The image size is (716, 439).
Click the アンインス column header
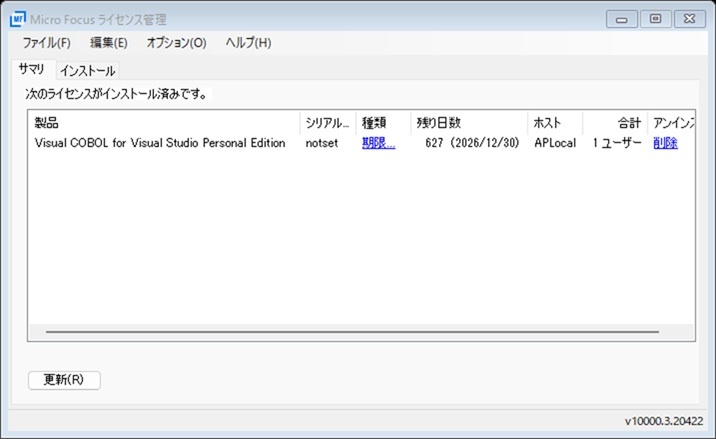coord(671,122)
